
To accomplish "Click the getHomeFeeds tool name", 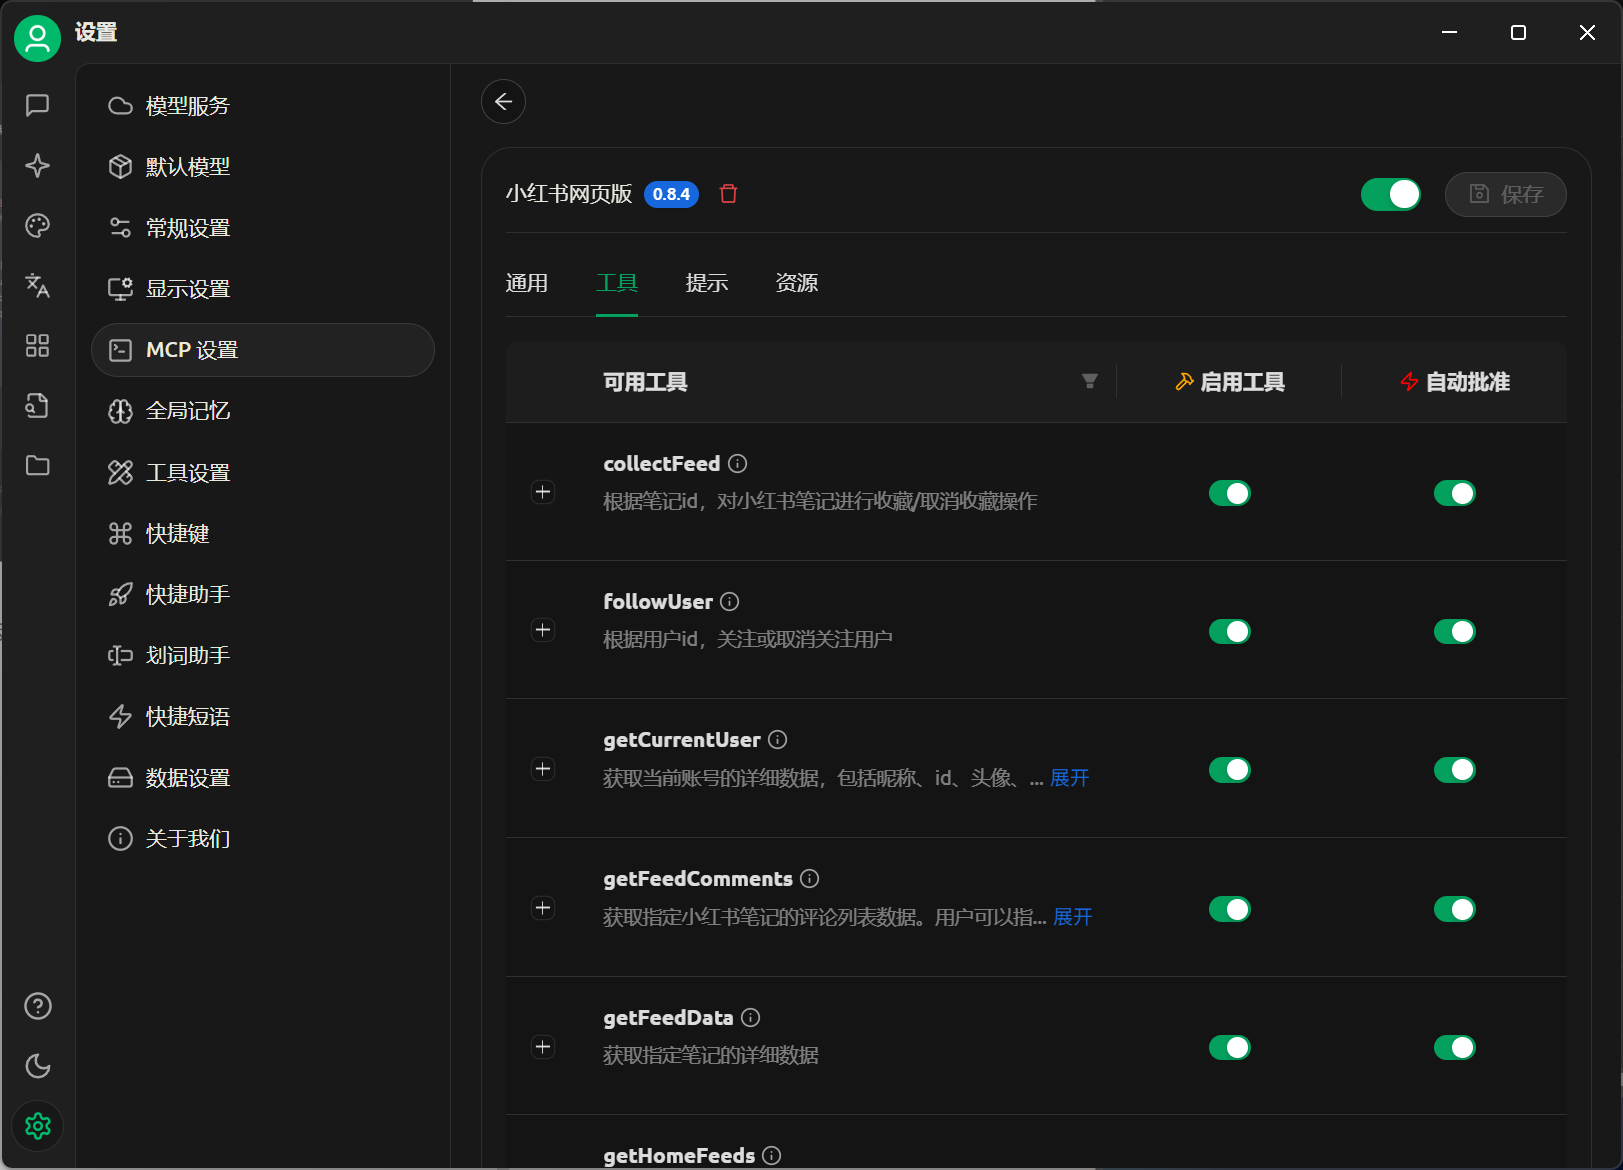I will click(679, 1156).
